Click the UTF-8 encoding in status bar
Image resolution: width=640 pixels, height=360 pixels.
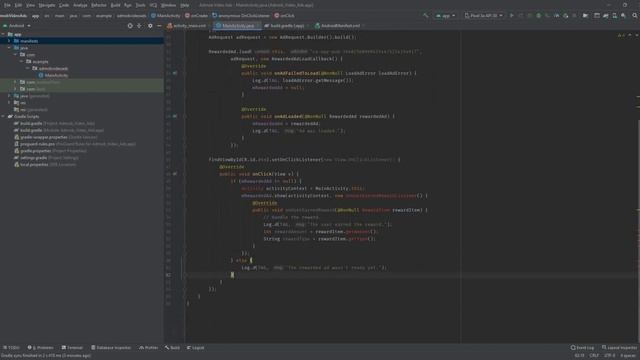coord(610,356)
